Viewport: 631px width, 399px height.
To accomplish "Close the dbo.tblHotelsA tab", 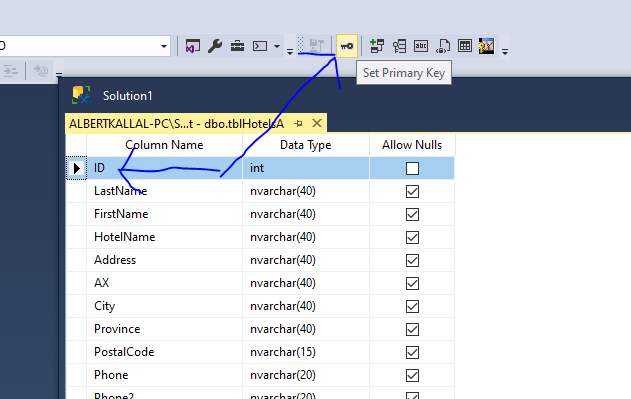I will click(x=317, y=123).
